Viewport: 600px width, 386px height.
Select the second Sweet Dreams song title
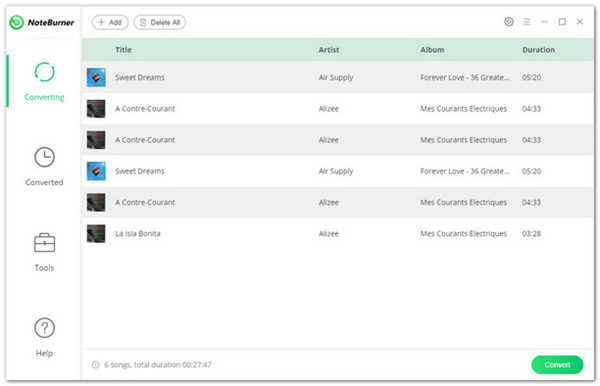click(x=140, y=171)
